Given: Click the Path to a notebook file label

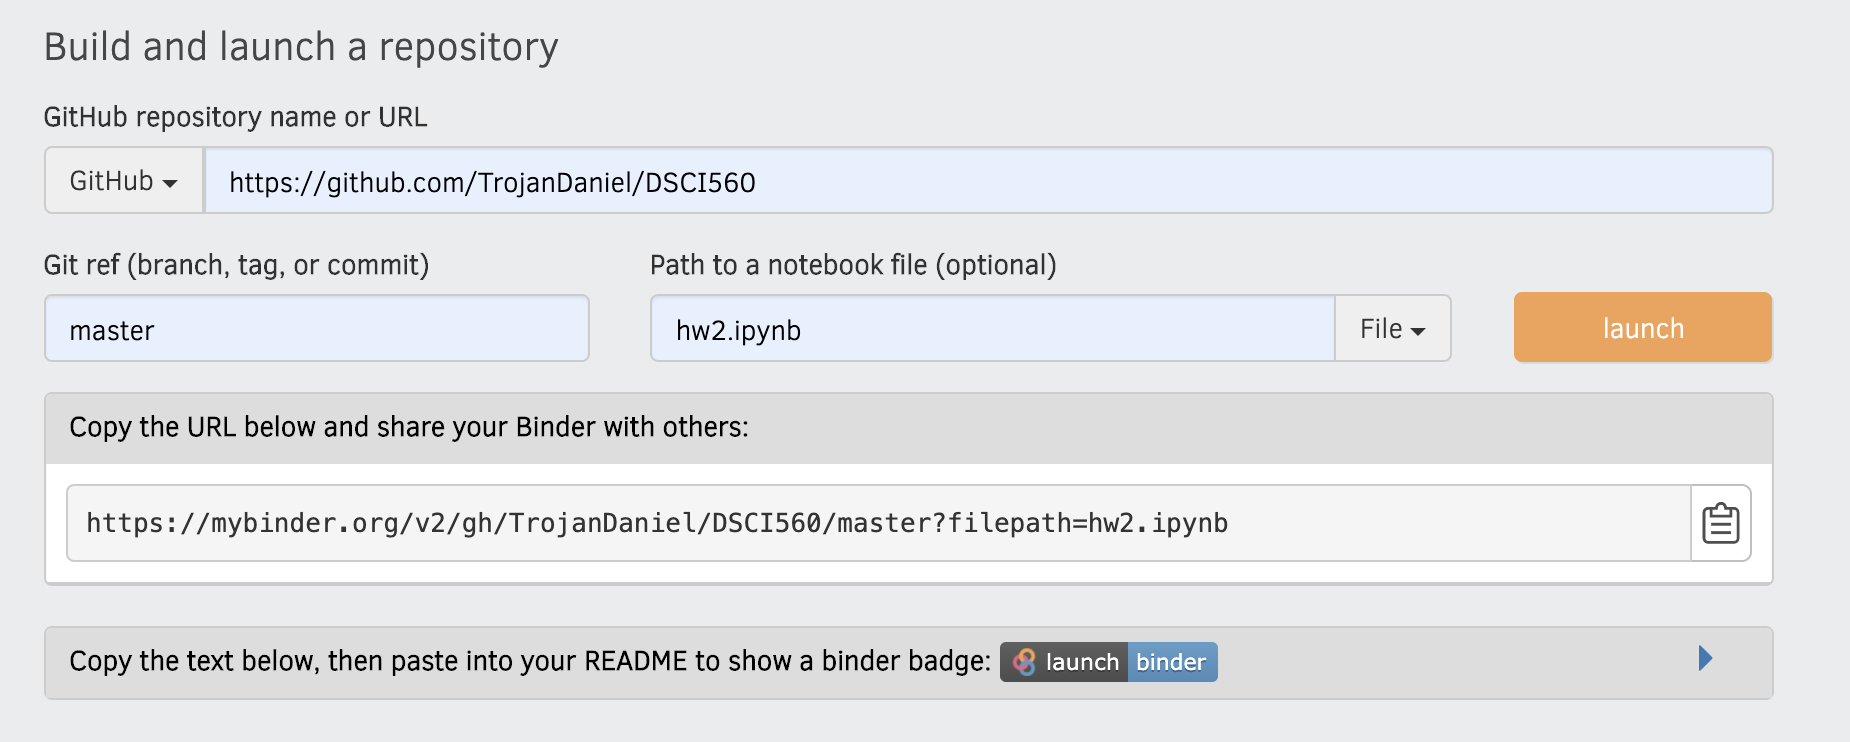Looking at the screenshot, I should 853,265.
